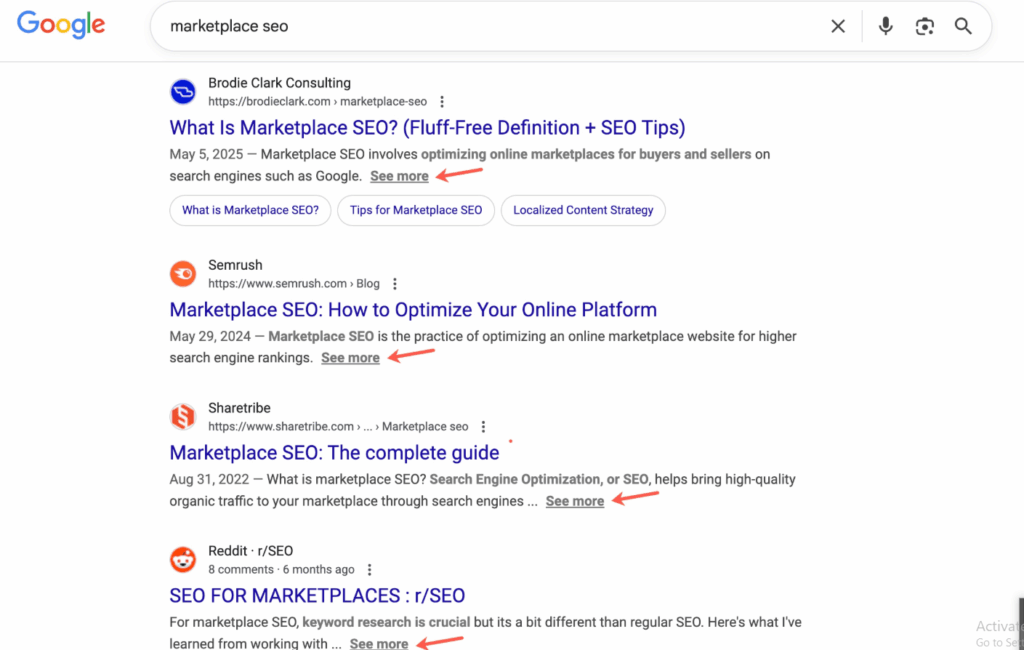
Task: Open three-dot menu beside Reddit comments line
Action: click(370, 570)
